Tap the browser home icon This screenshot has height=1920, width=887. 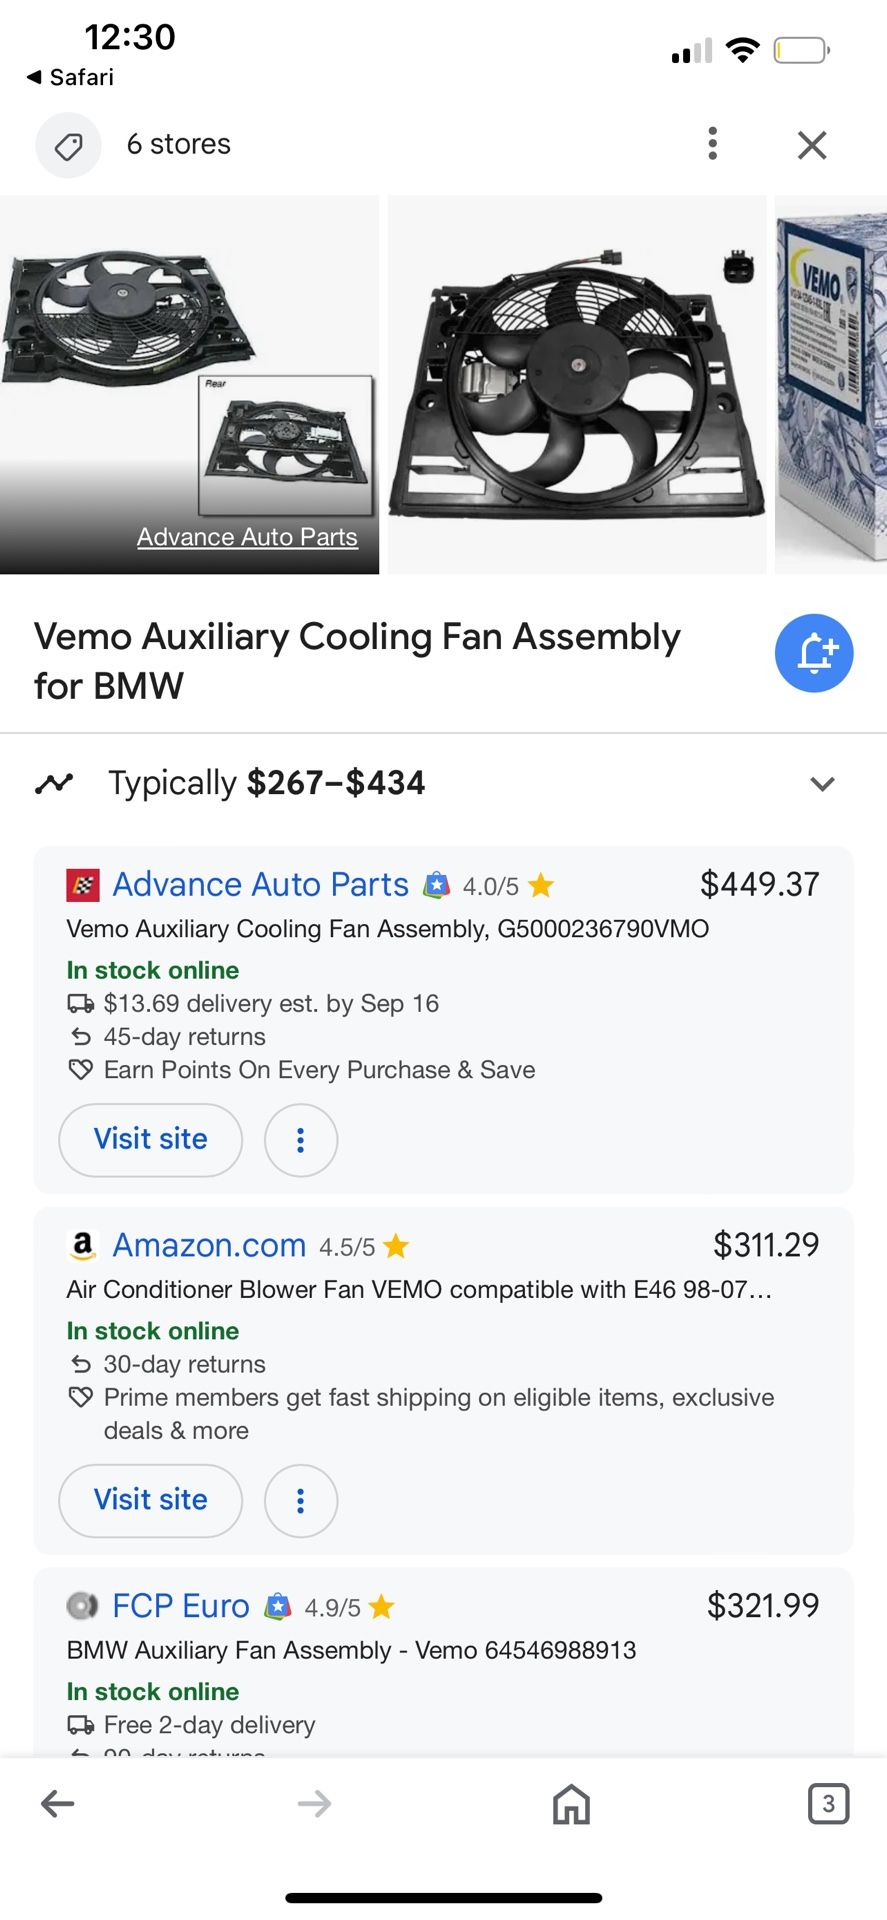click(x=571, y=1804)
